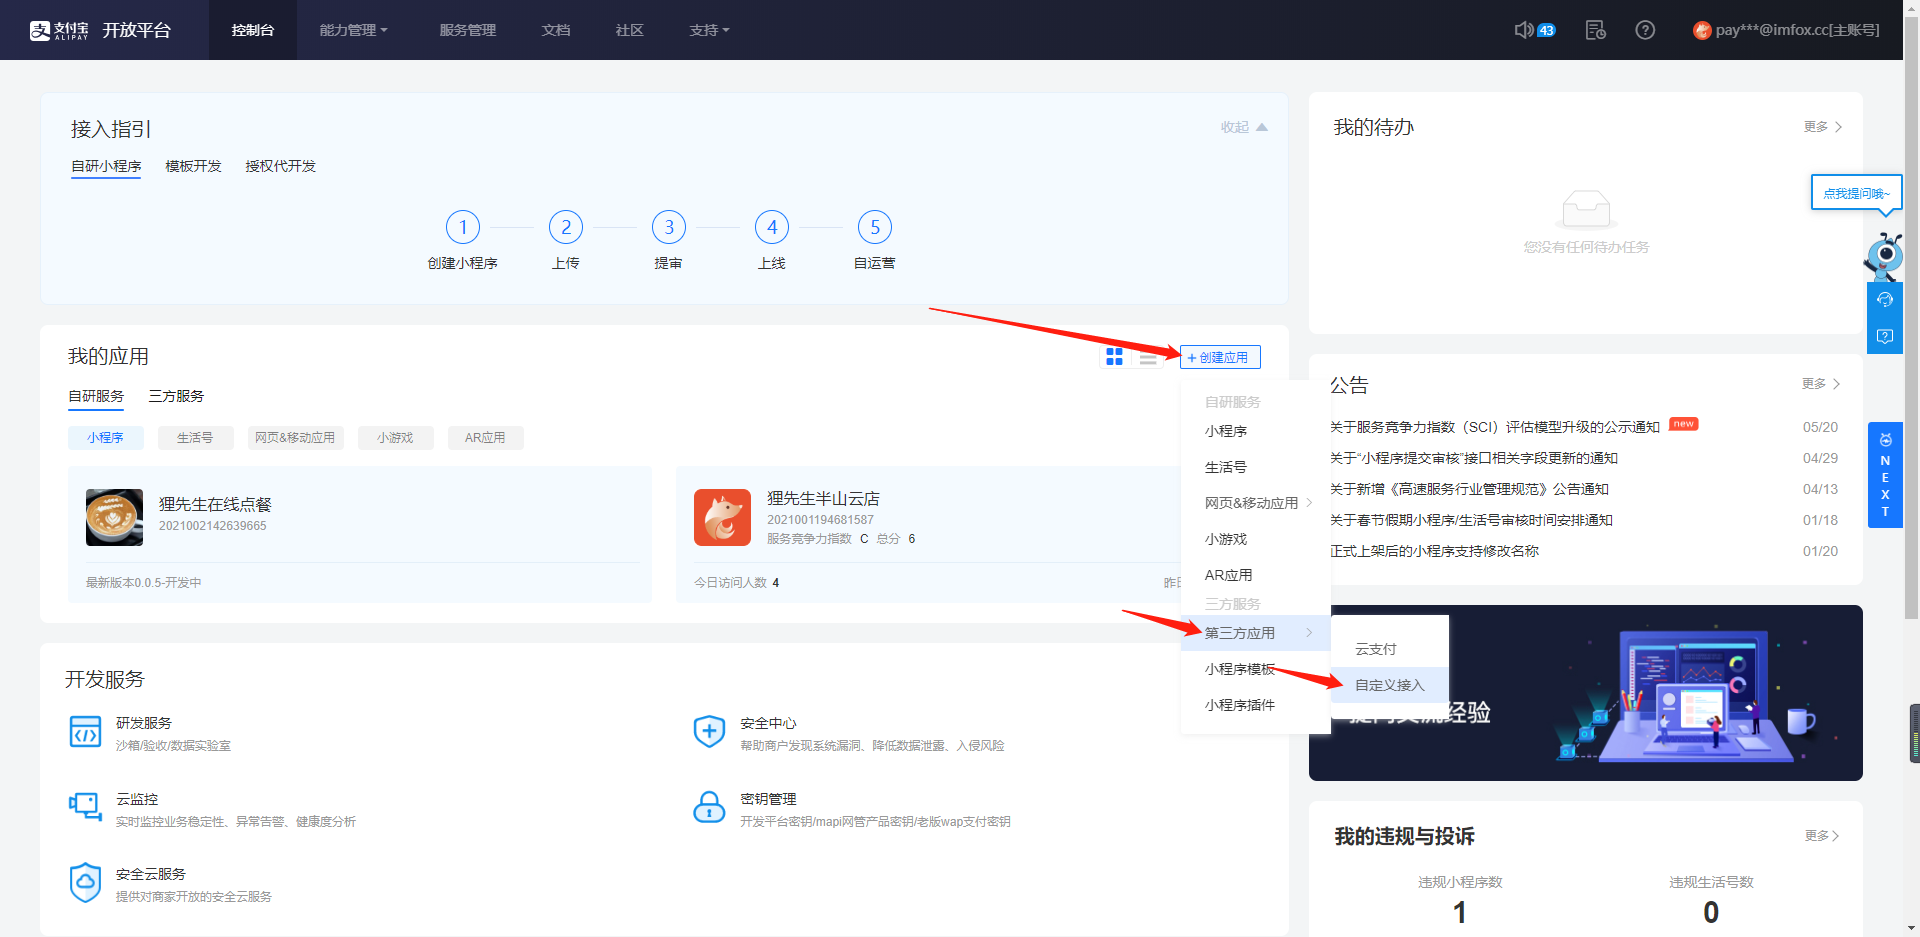Viewport: 1920px width, 937px height.
Task: Switch my apps to list view
Action: coord(1148,357)
